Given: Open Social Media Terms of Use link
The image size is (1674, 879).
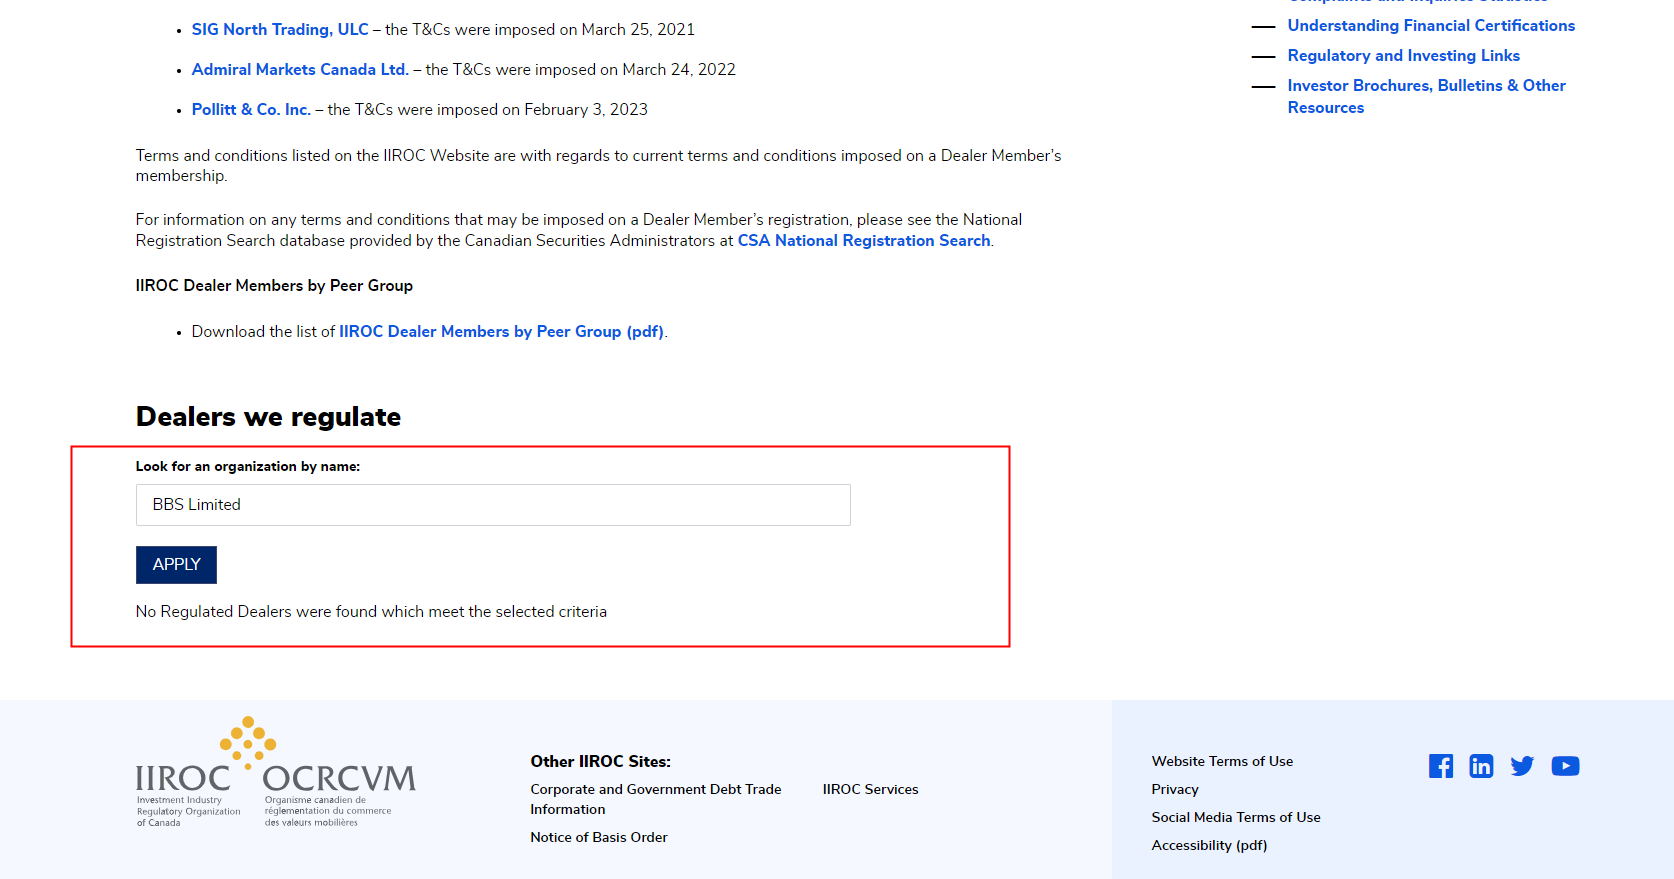Looking at the screenshot, I should point(1236,817).
